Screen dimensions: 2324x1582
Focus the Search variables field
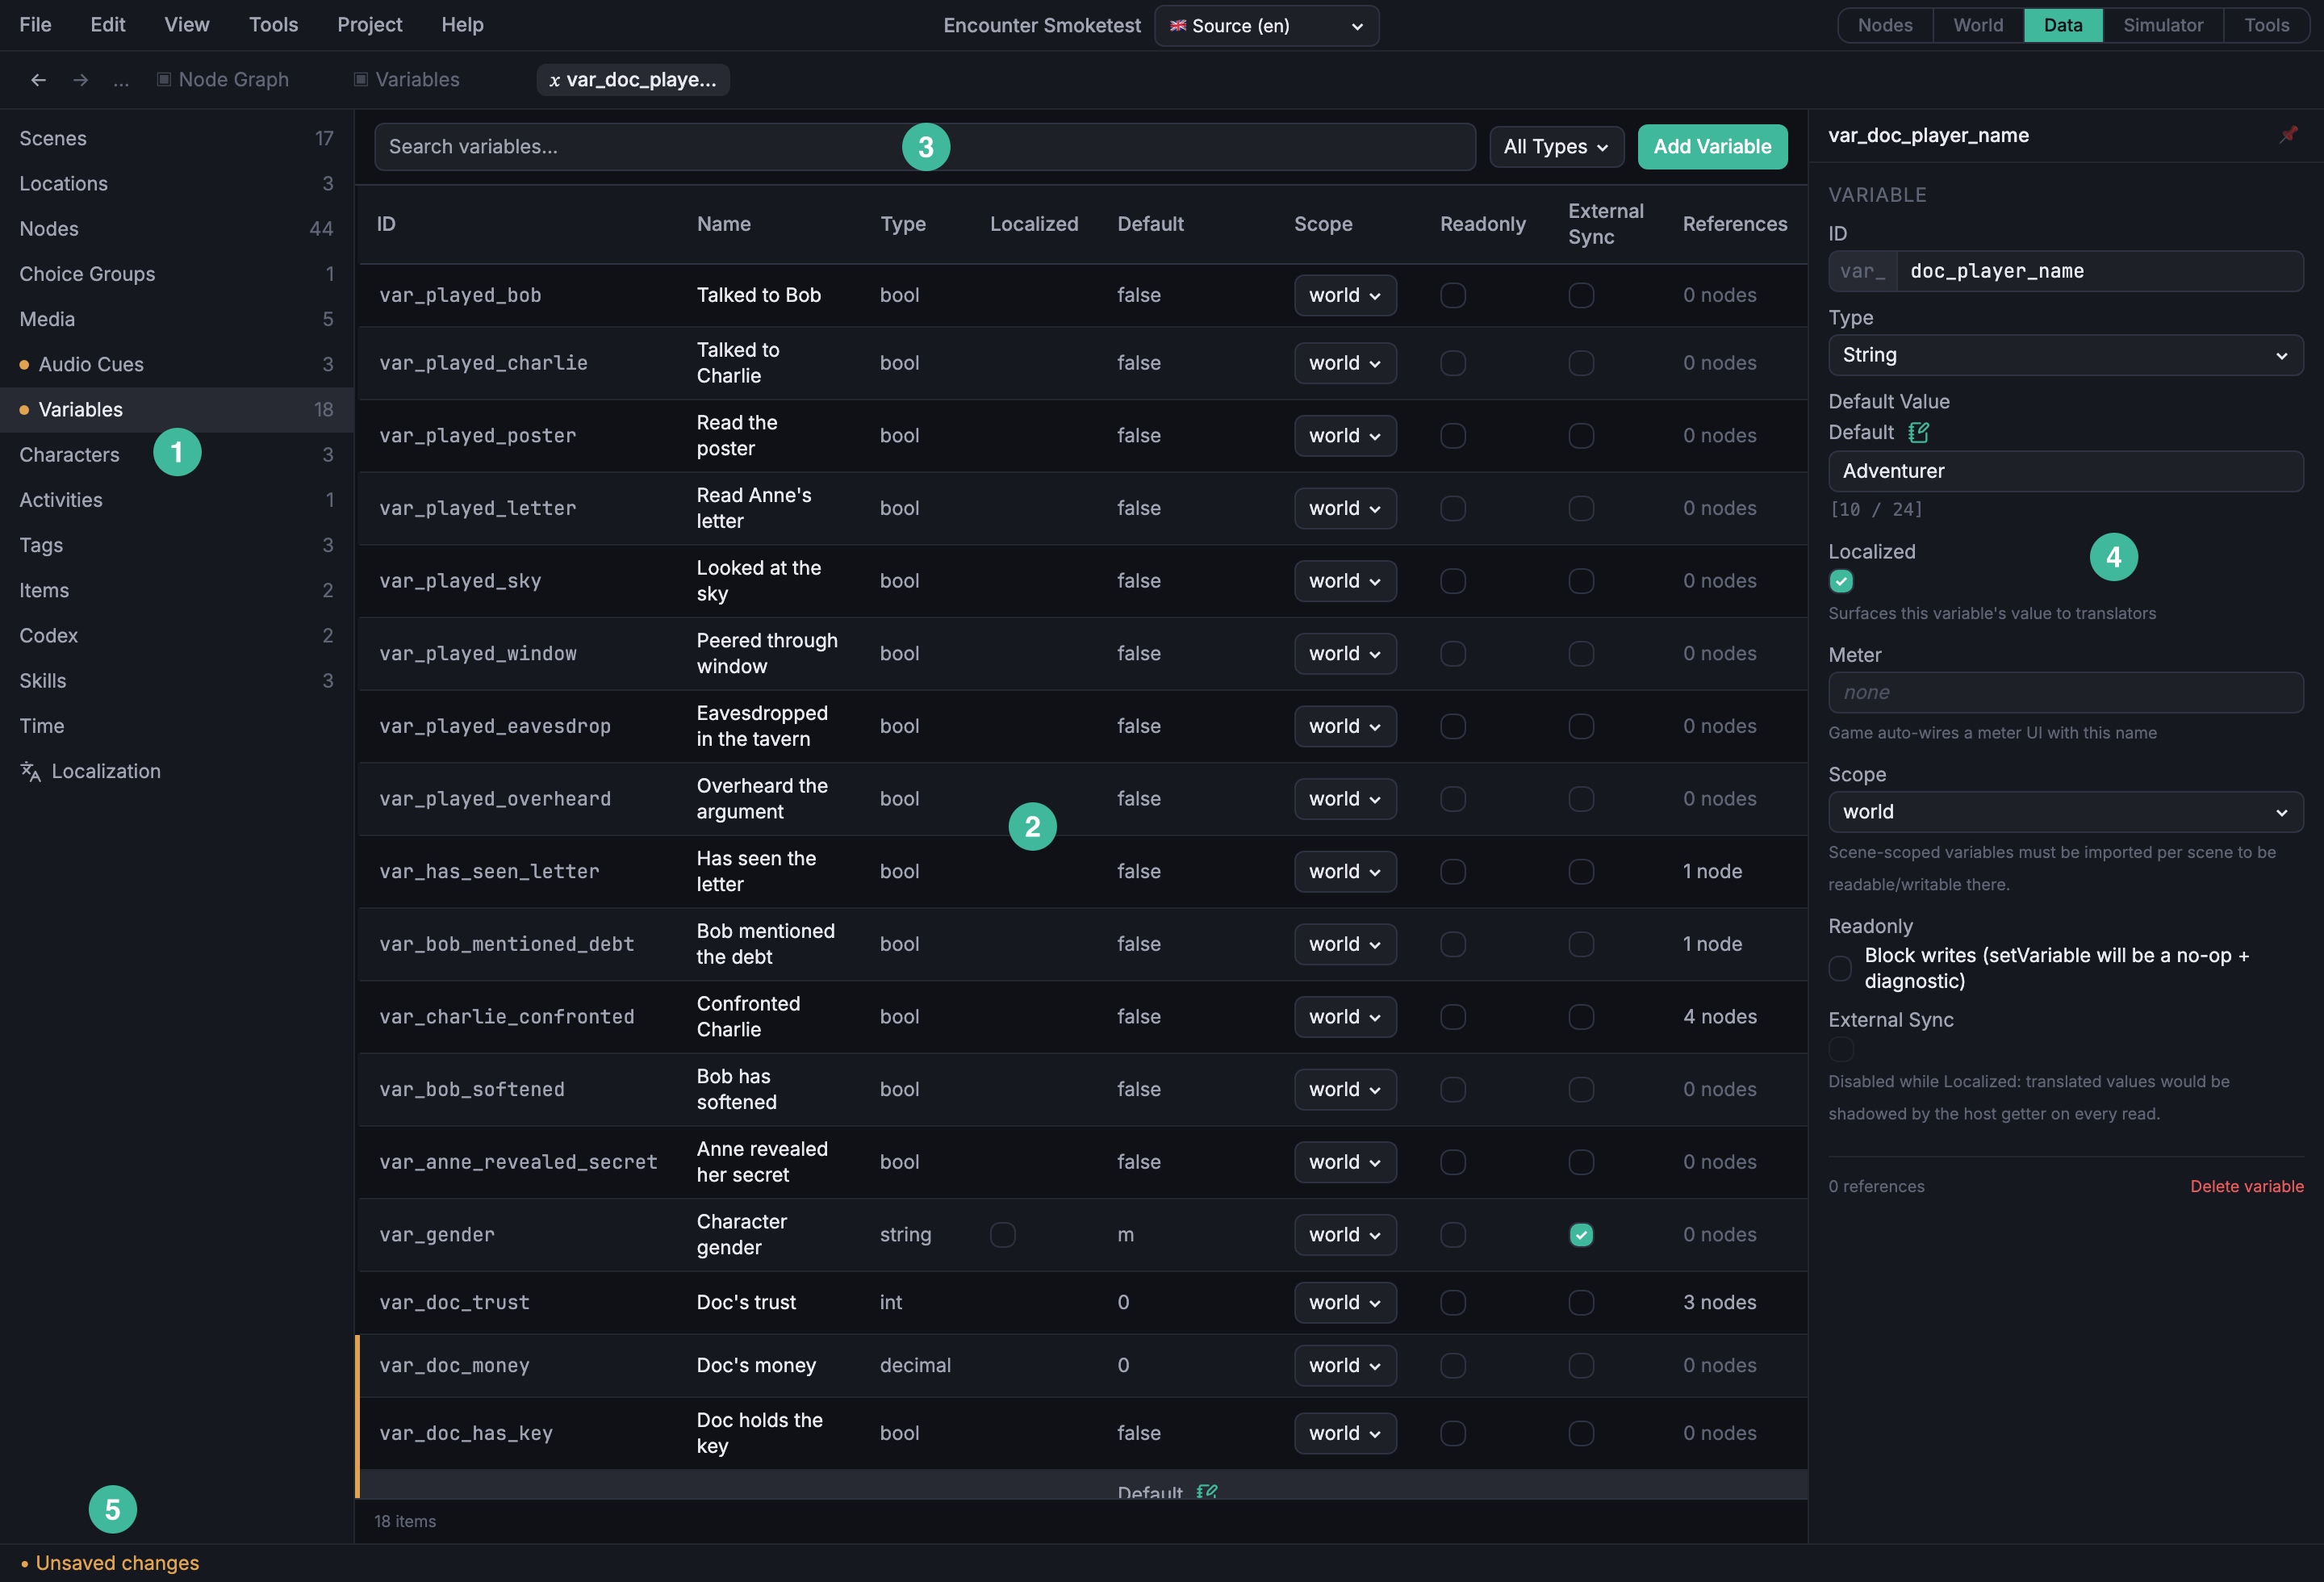tap(924, 147)
